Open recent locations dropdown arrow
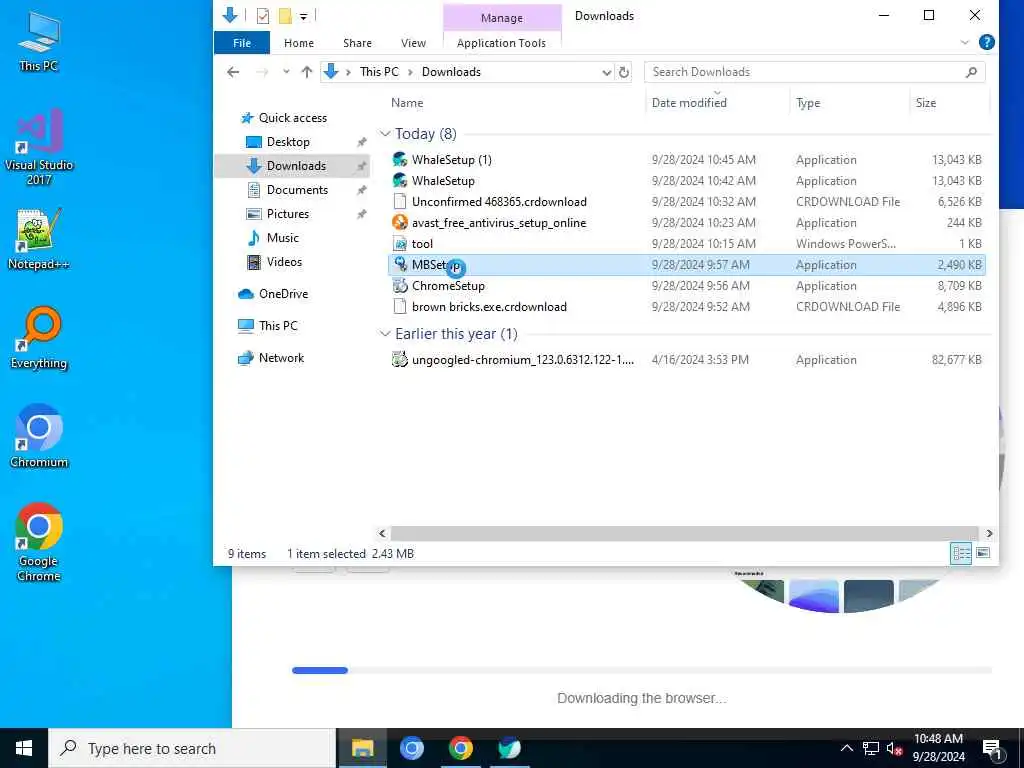The width and height of the screenshot is (1024, 768). click(x=286, y=72)
